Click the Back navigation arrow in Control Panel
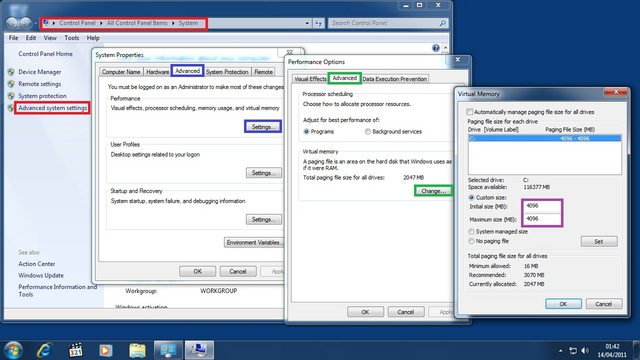640x360 pixels. click(x=12, y=23)
